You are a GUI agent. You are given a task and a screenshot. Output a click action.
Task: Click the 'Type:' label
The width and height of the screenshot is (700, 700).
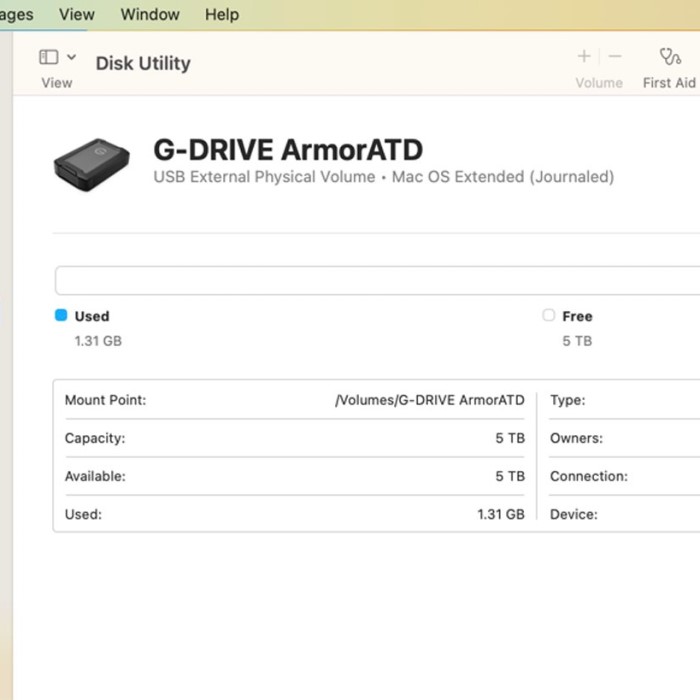click(x=567, y=400)
